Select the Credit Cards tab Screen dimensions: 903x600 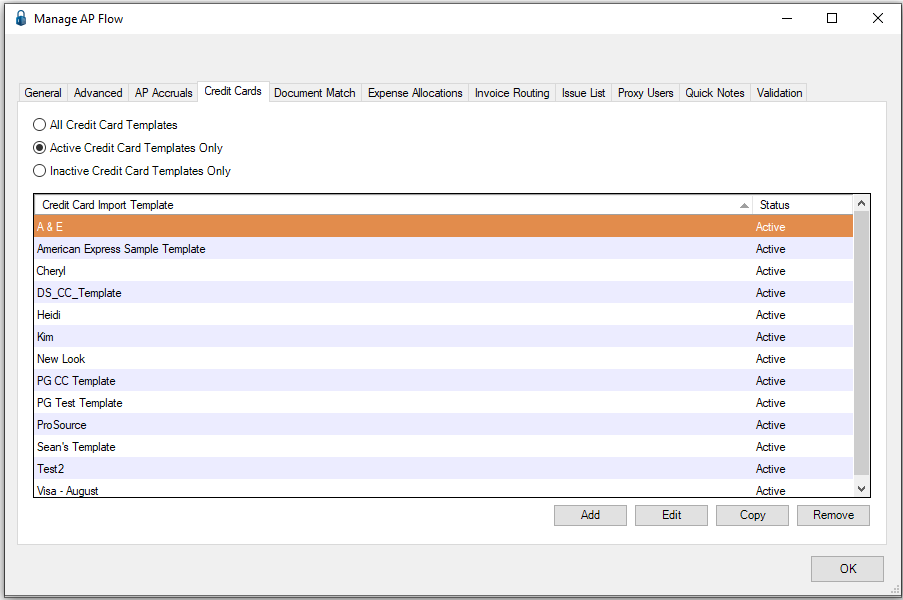[233, 91]
